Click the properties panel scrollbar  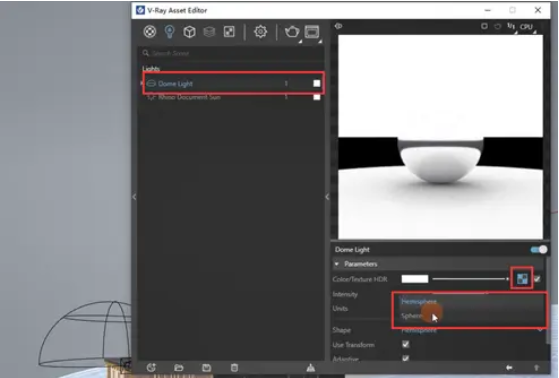tap(547, 300)
